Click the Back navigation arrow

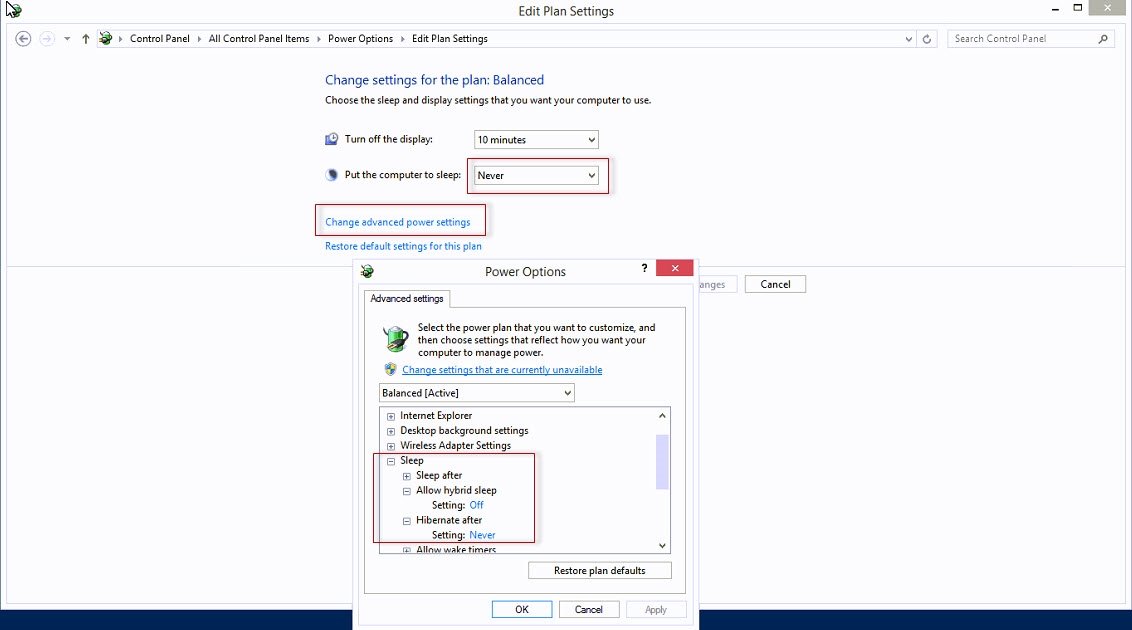[24, 39]
